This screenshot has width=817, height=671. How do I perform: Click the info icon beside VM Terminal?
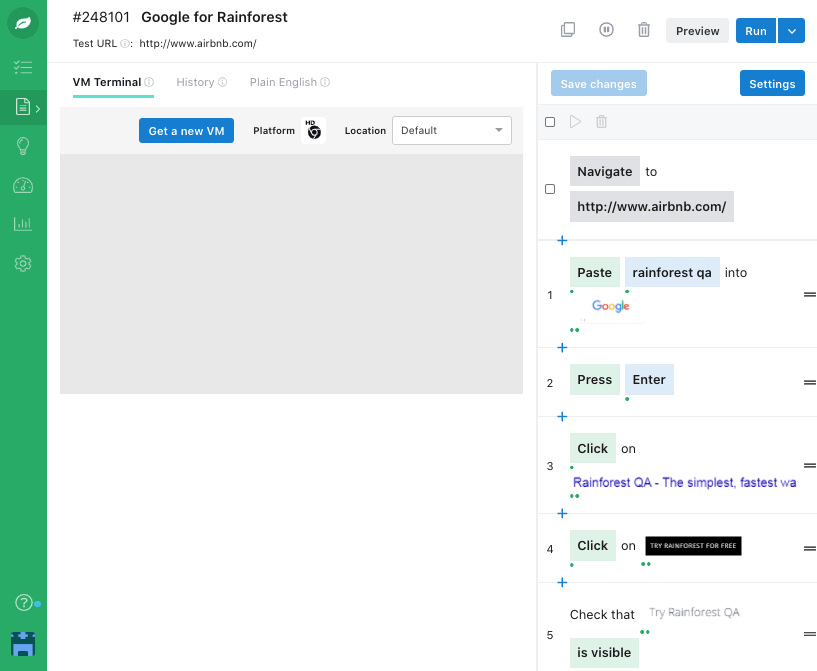(x=149, y=82)
